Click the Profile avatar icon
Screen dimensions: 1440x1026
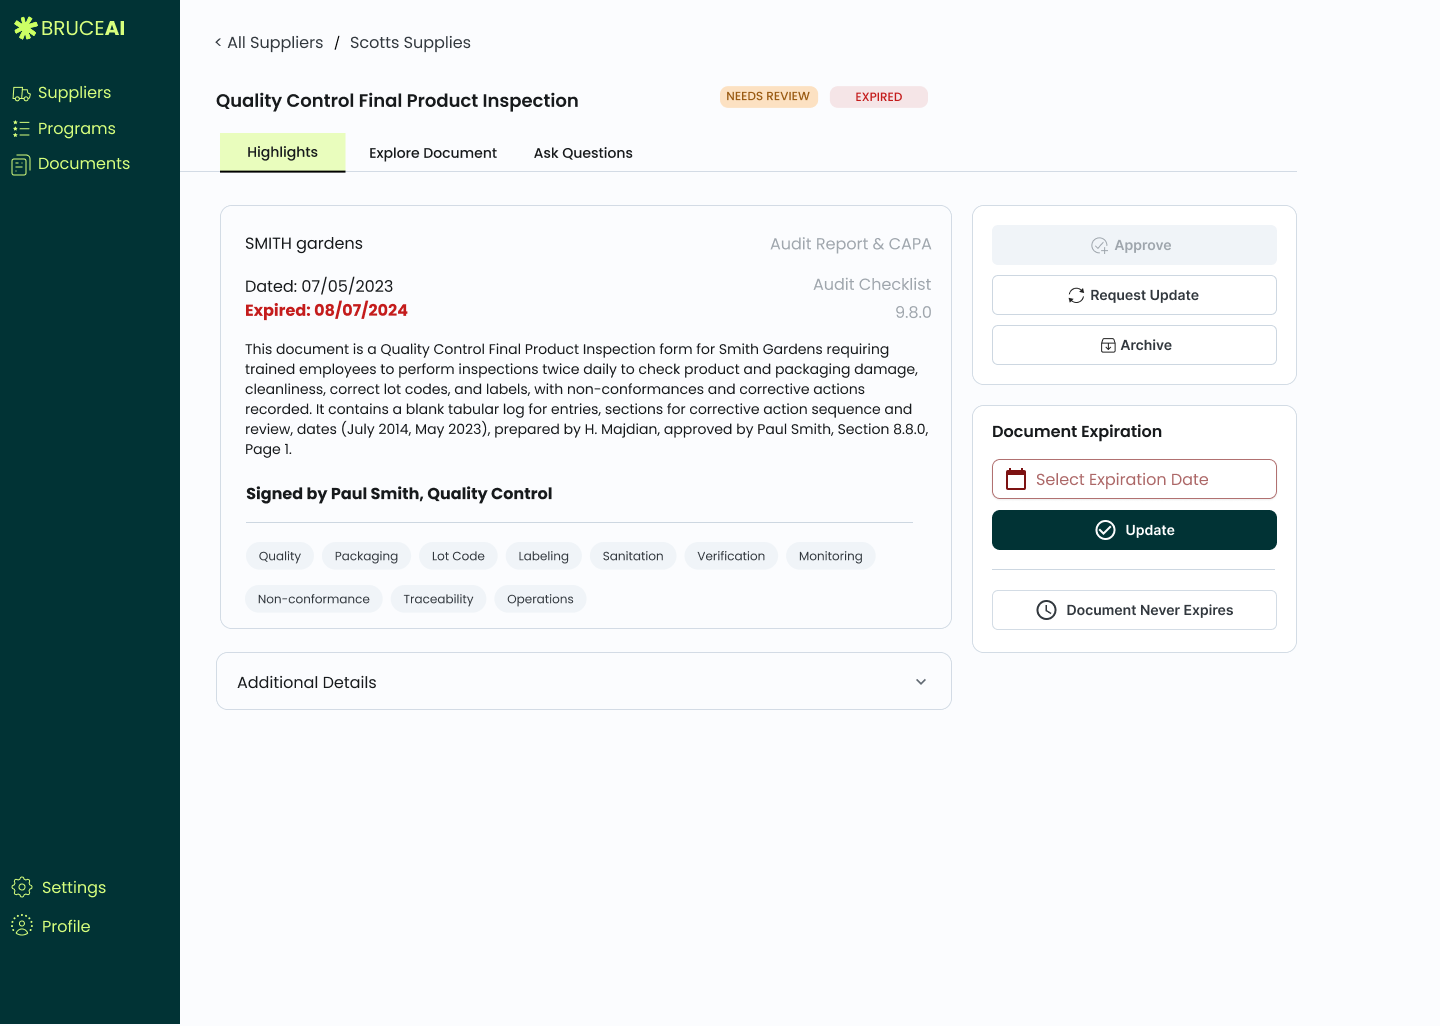pos(22,926)
